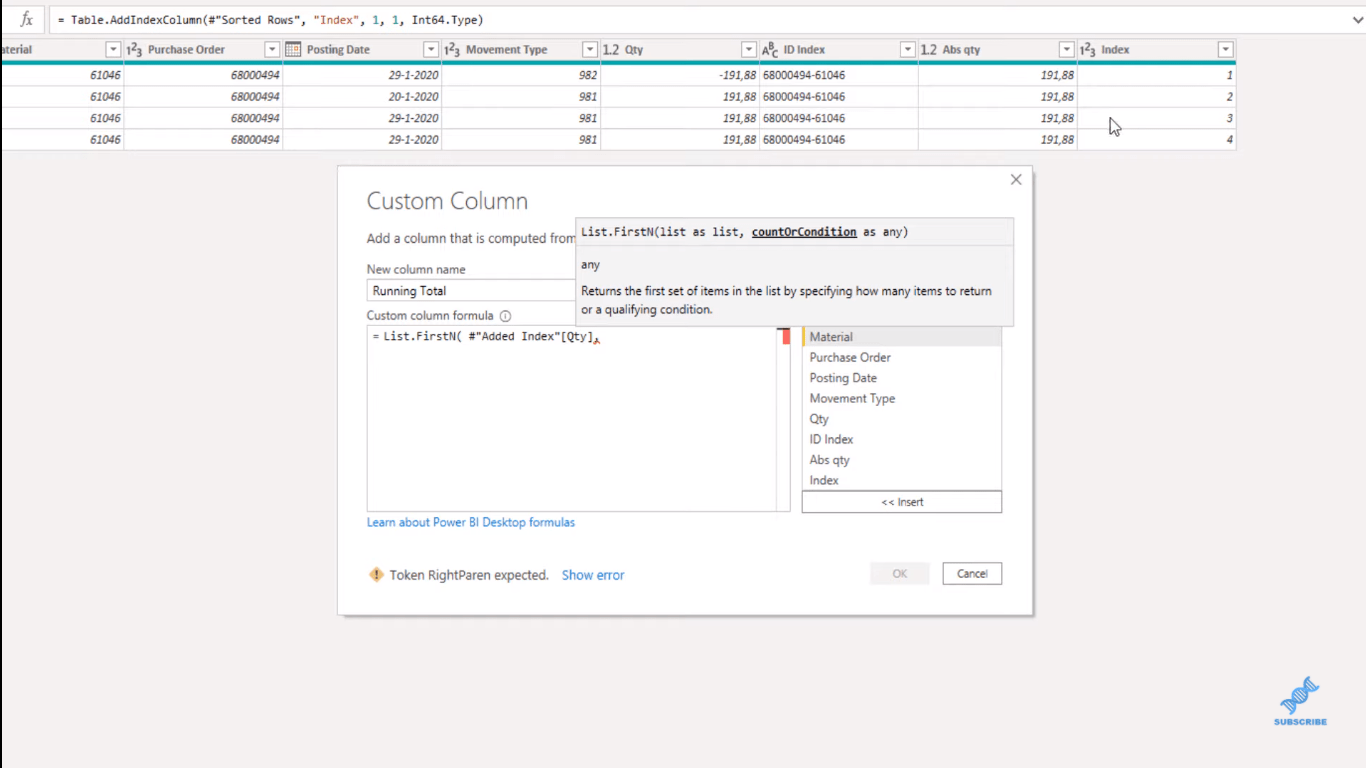Click the fx formula icon
The image size is (1366, 768).
coord(27,19)
